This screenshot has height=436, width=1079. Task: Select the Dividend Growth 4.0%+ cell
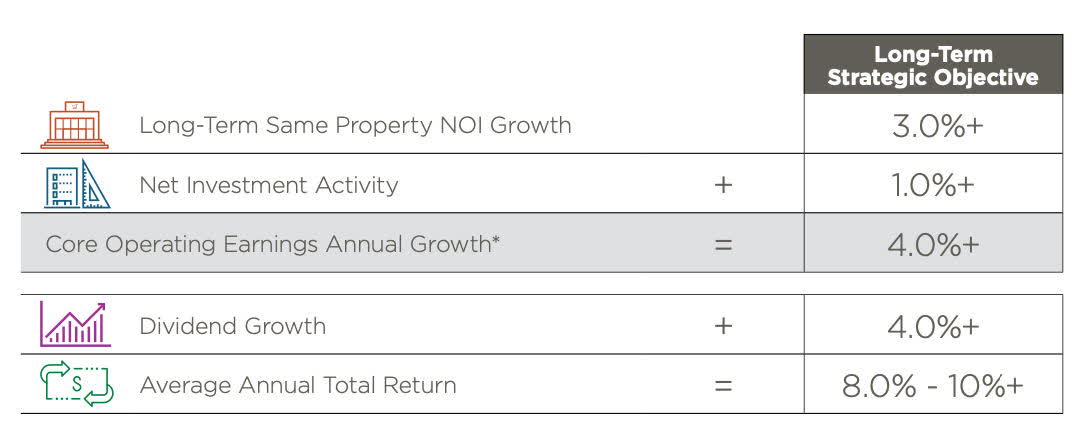tap(933, 325)
